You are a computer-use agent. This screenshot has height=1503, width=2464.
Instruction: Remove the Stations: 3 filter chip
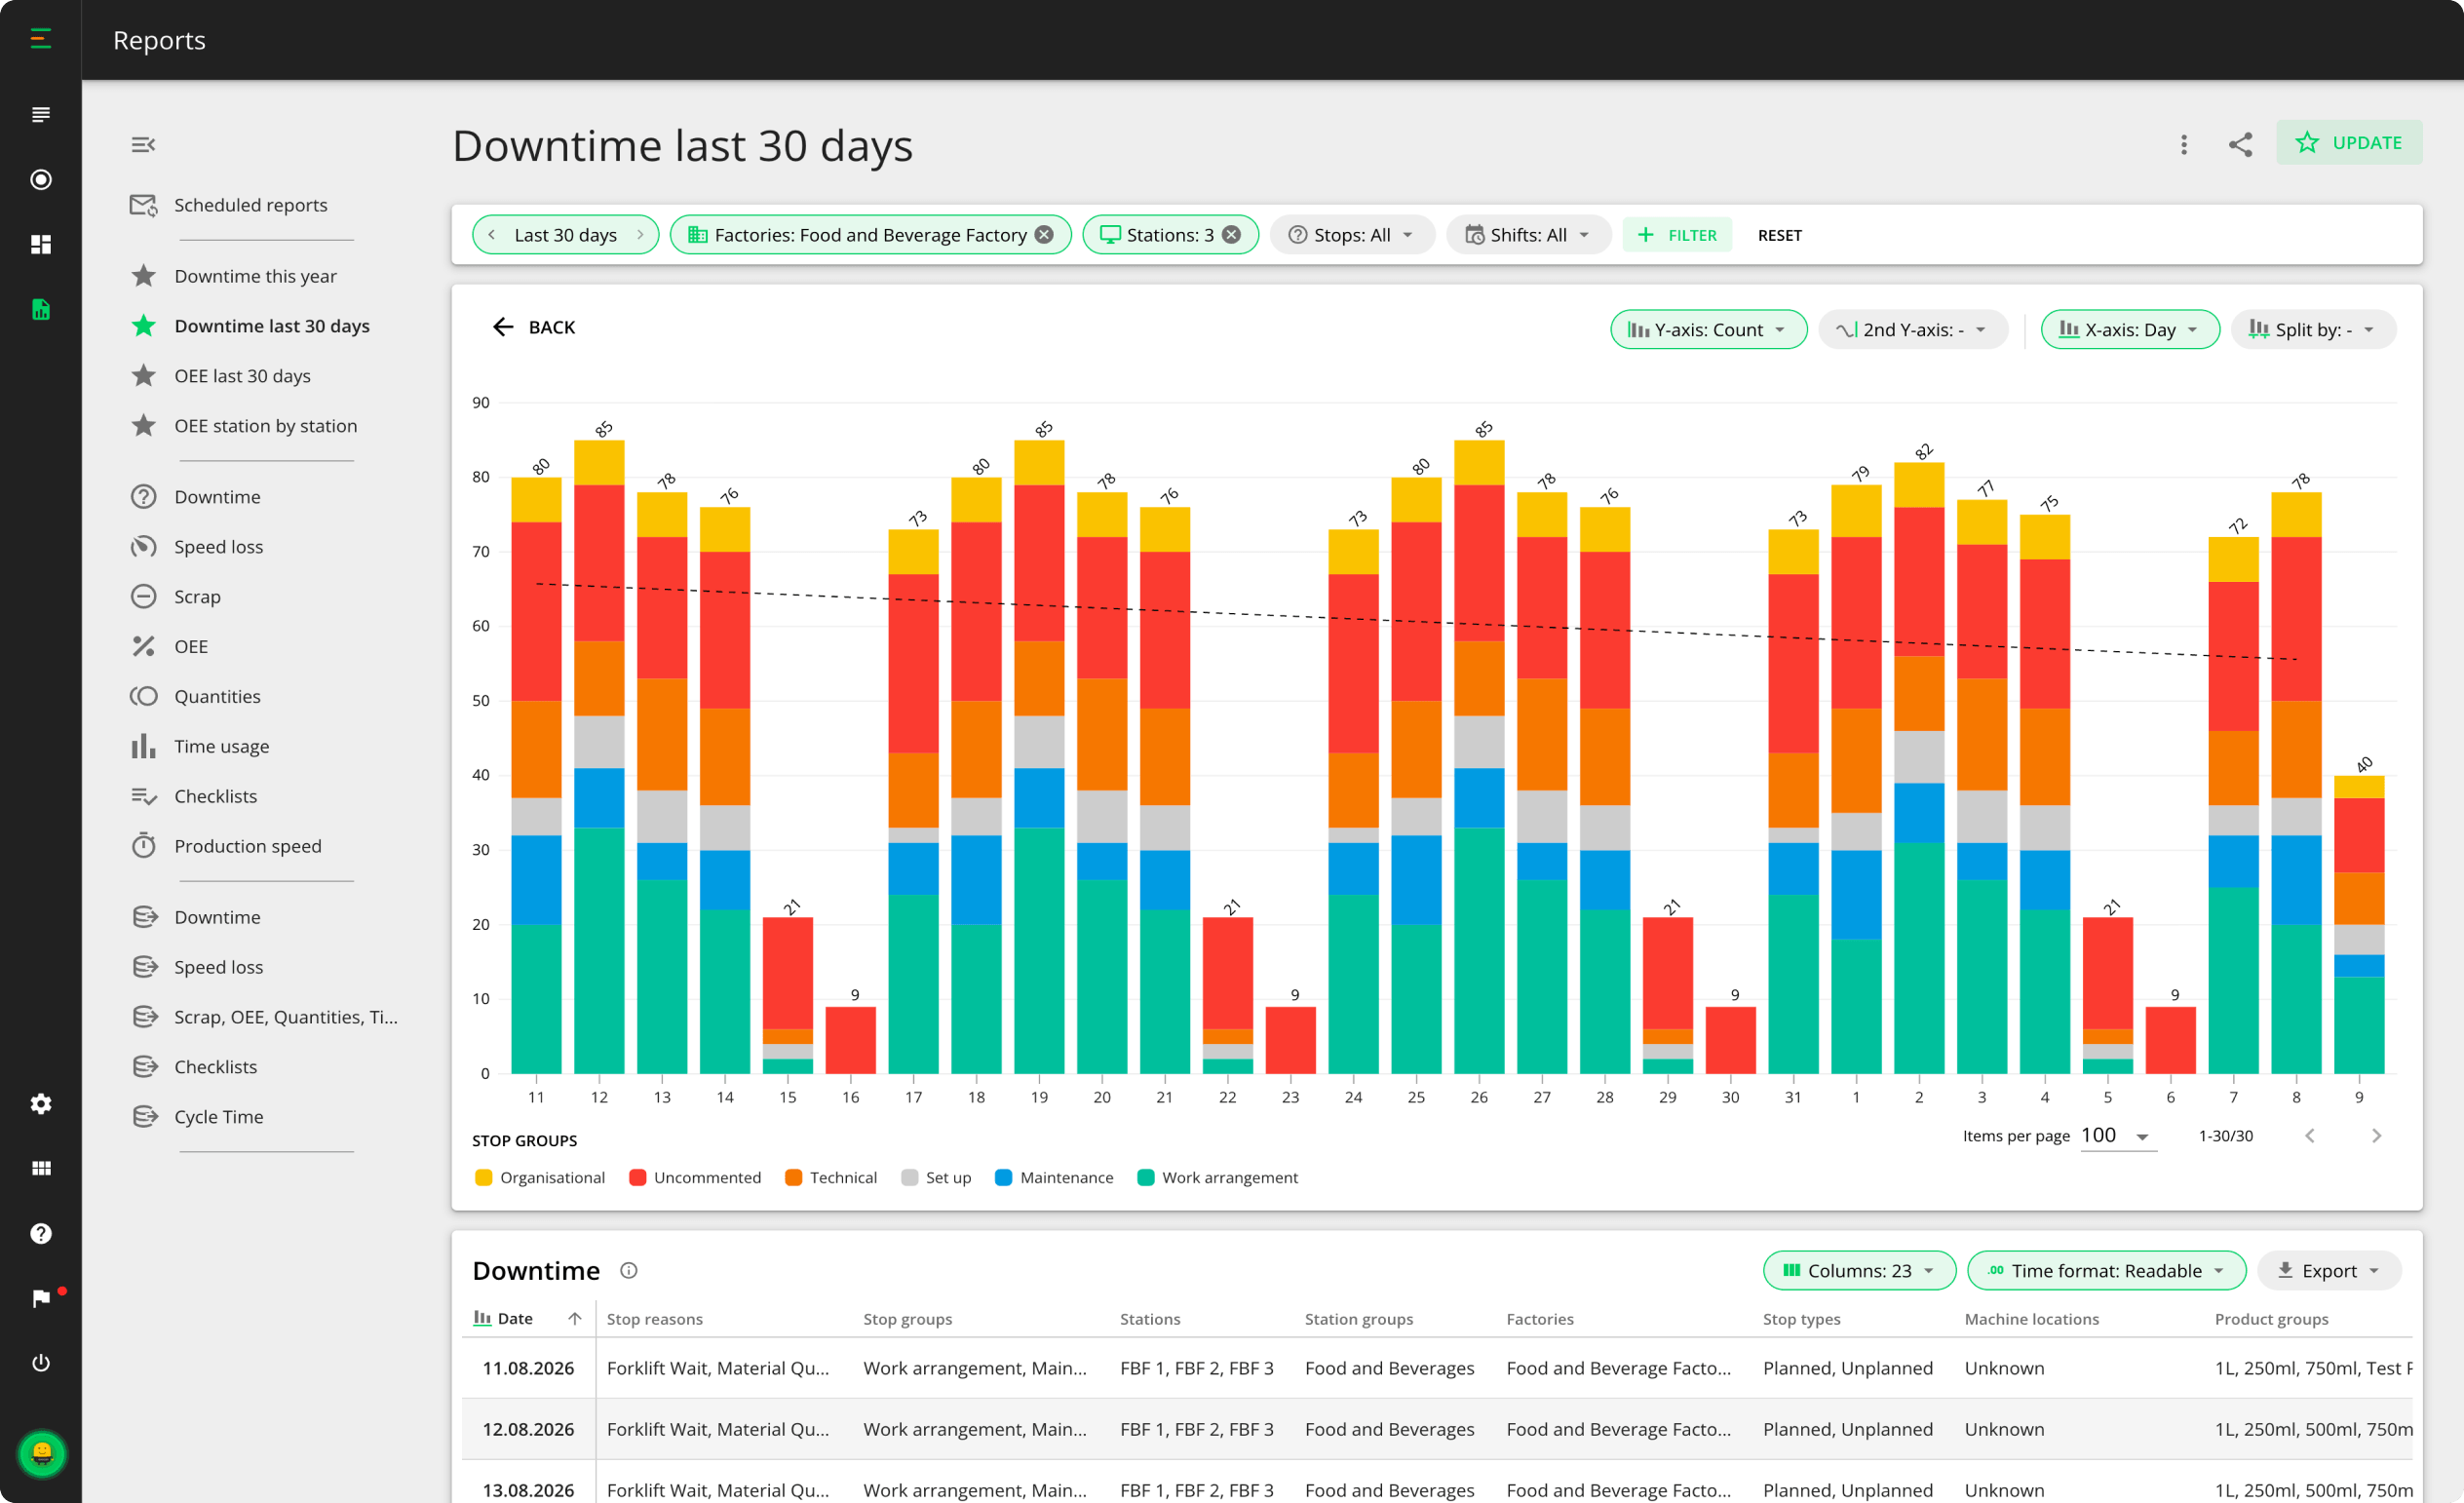[1232, 235]
